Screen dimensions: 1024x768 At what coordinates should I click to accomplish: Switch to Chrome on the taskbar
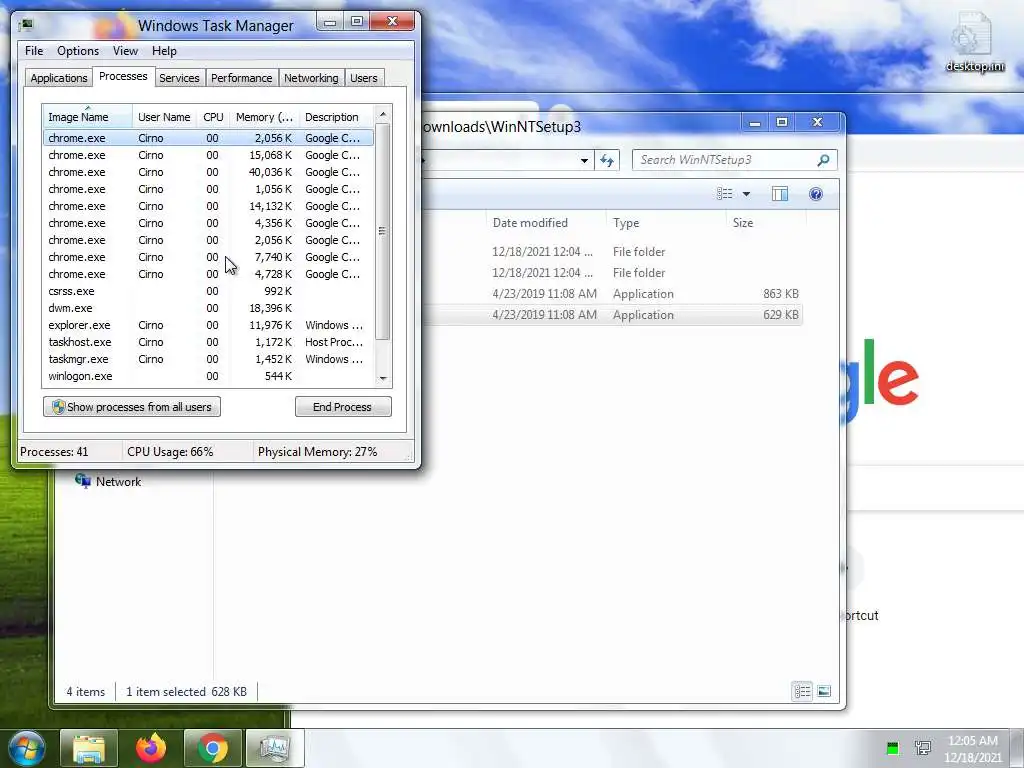213,748
